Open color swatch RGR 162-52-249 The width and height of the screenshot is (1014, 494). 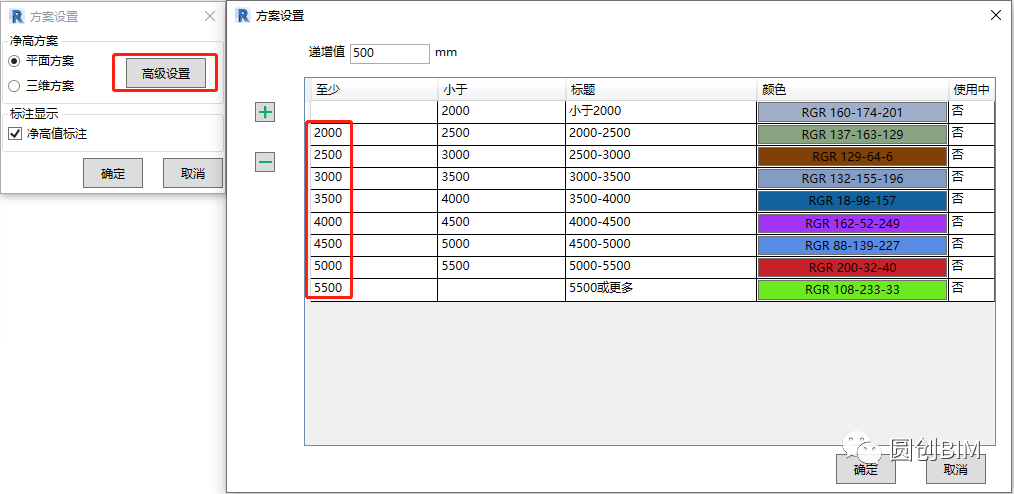pyautogui.click(x=852, y=223)
